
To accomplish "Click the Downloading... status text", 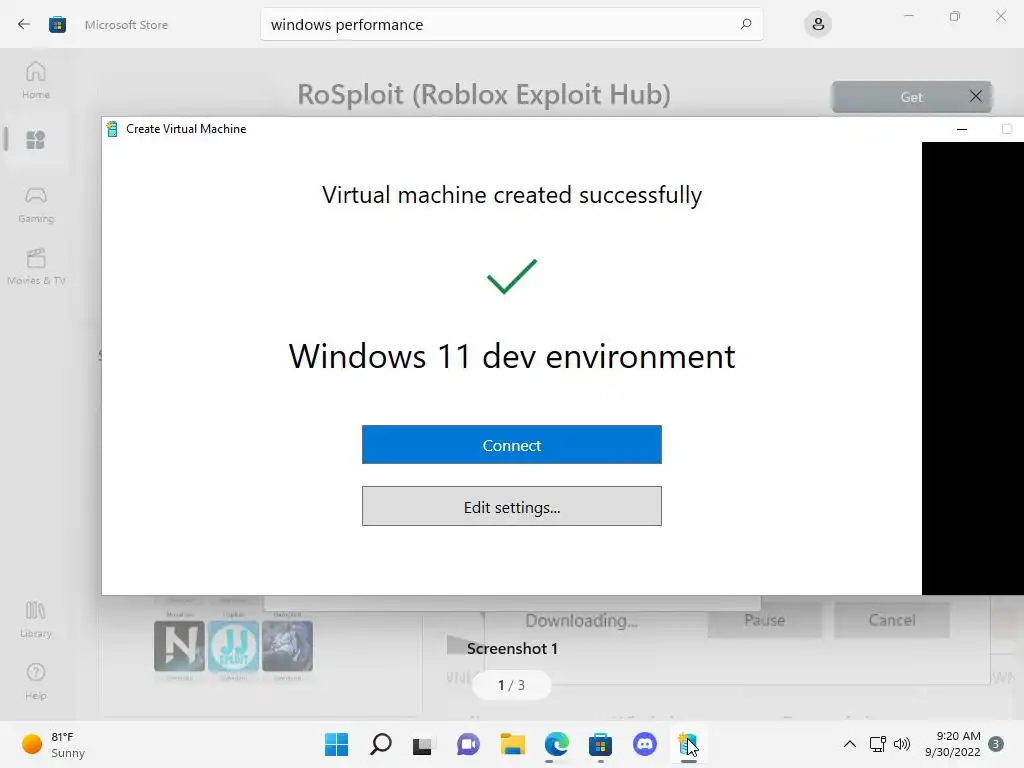I will 581,620.
